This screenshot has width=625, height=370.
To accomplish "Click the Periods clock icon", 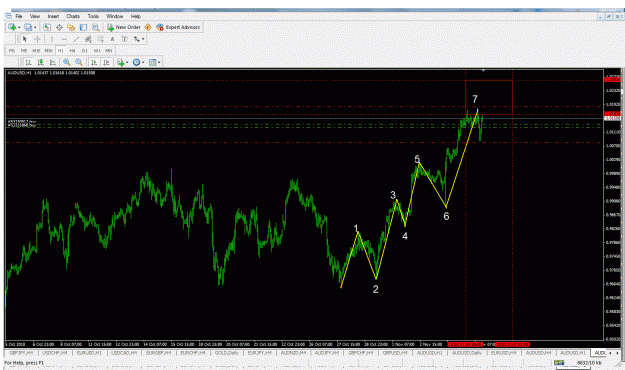I will click(136, 62).
